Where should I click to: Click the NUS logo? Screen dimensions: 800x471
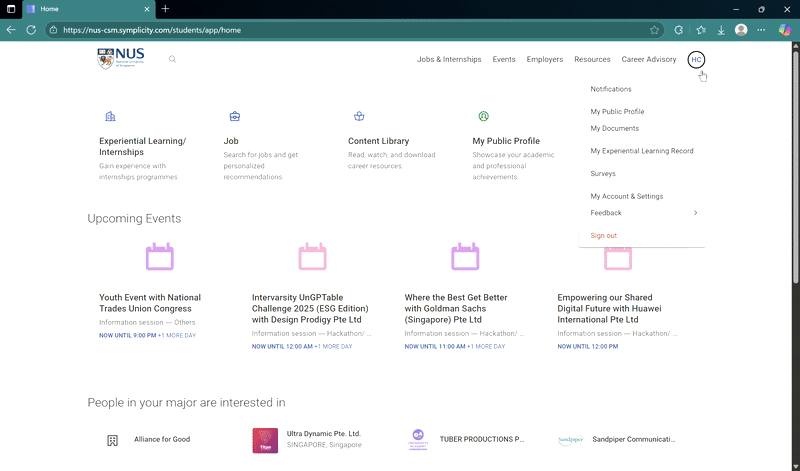click(x=120, y=59)
